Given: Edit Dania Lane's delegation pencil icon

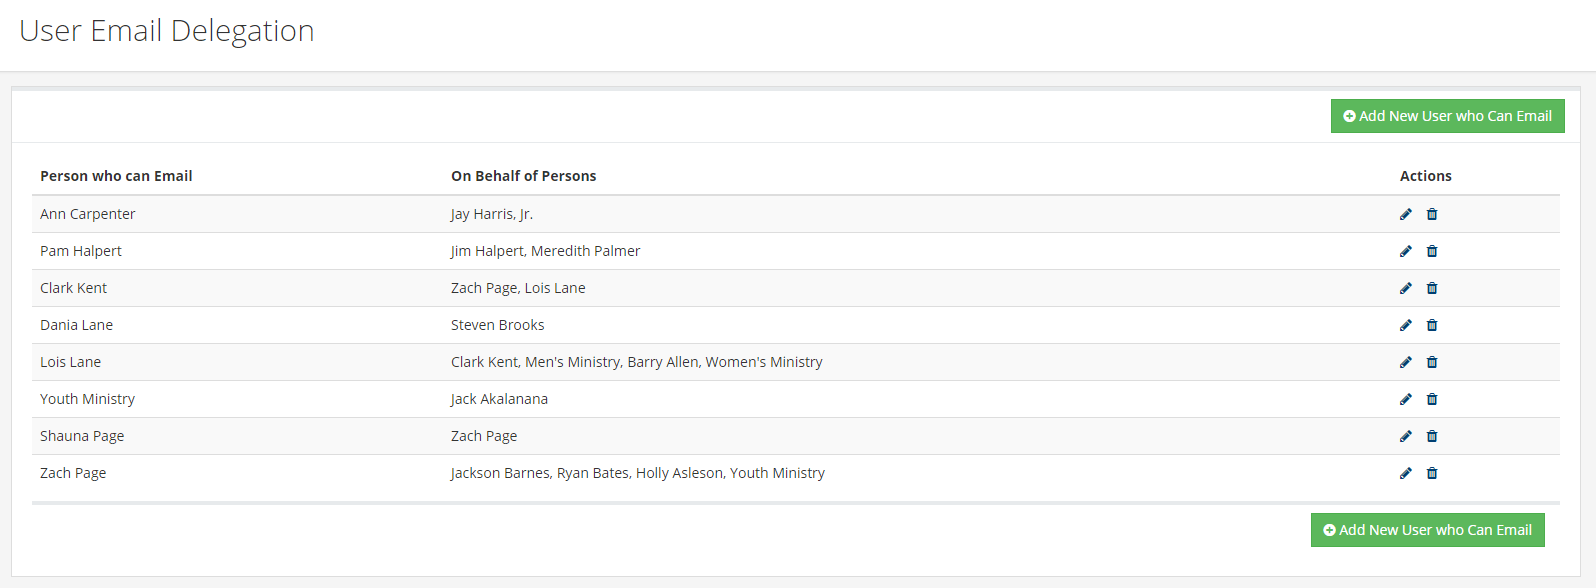Looking at the screenshot, I should (x=1406, y=325).
